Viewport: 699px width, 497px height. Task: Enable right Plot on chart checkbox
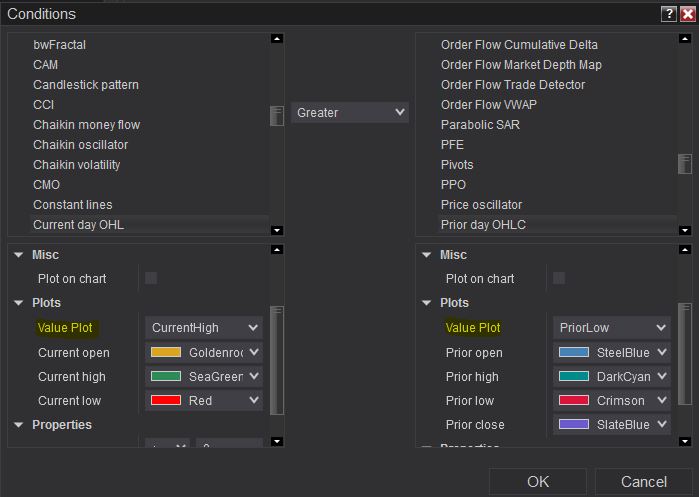[559, 278]
